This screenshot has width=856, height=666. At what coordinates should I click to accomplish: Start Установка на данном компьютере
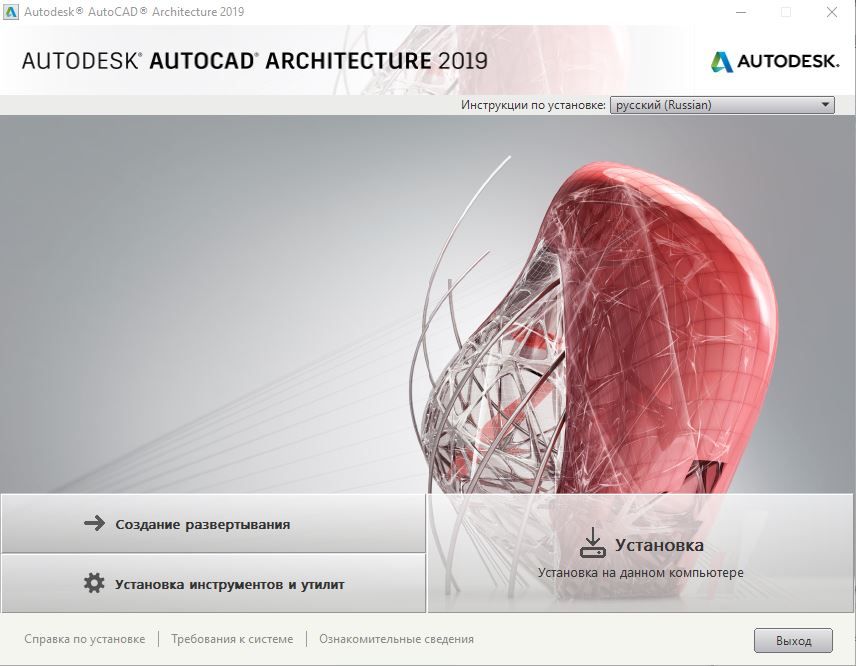pos(641,553)
